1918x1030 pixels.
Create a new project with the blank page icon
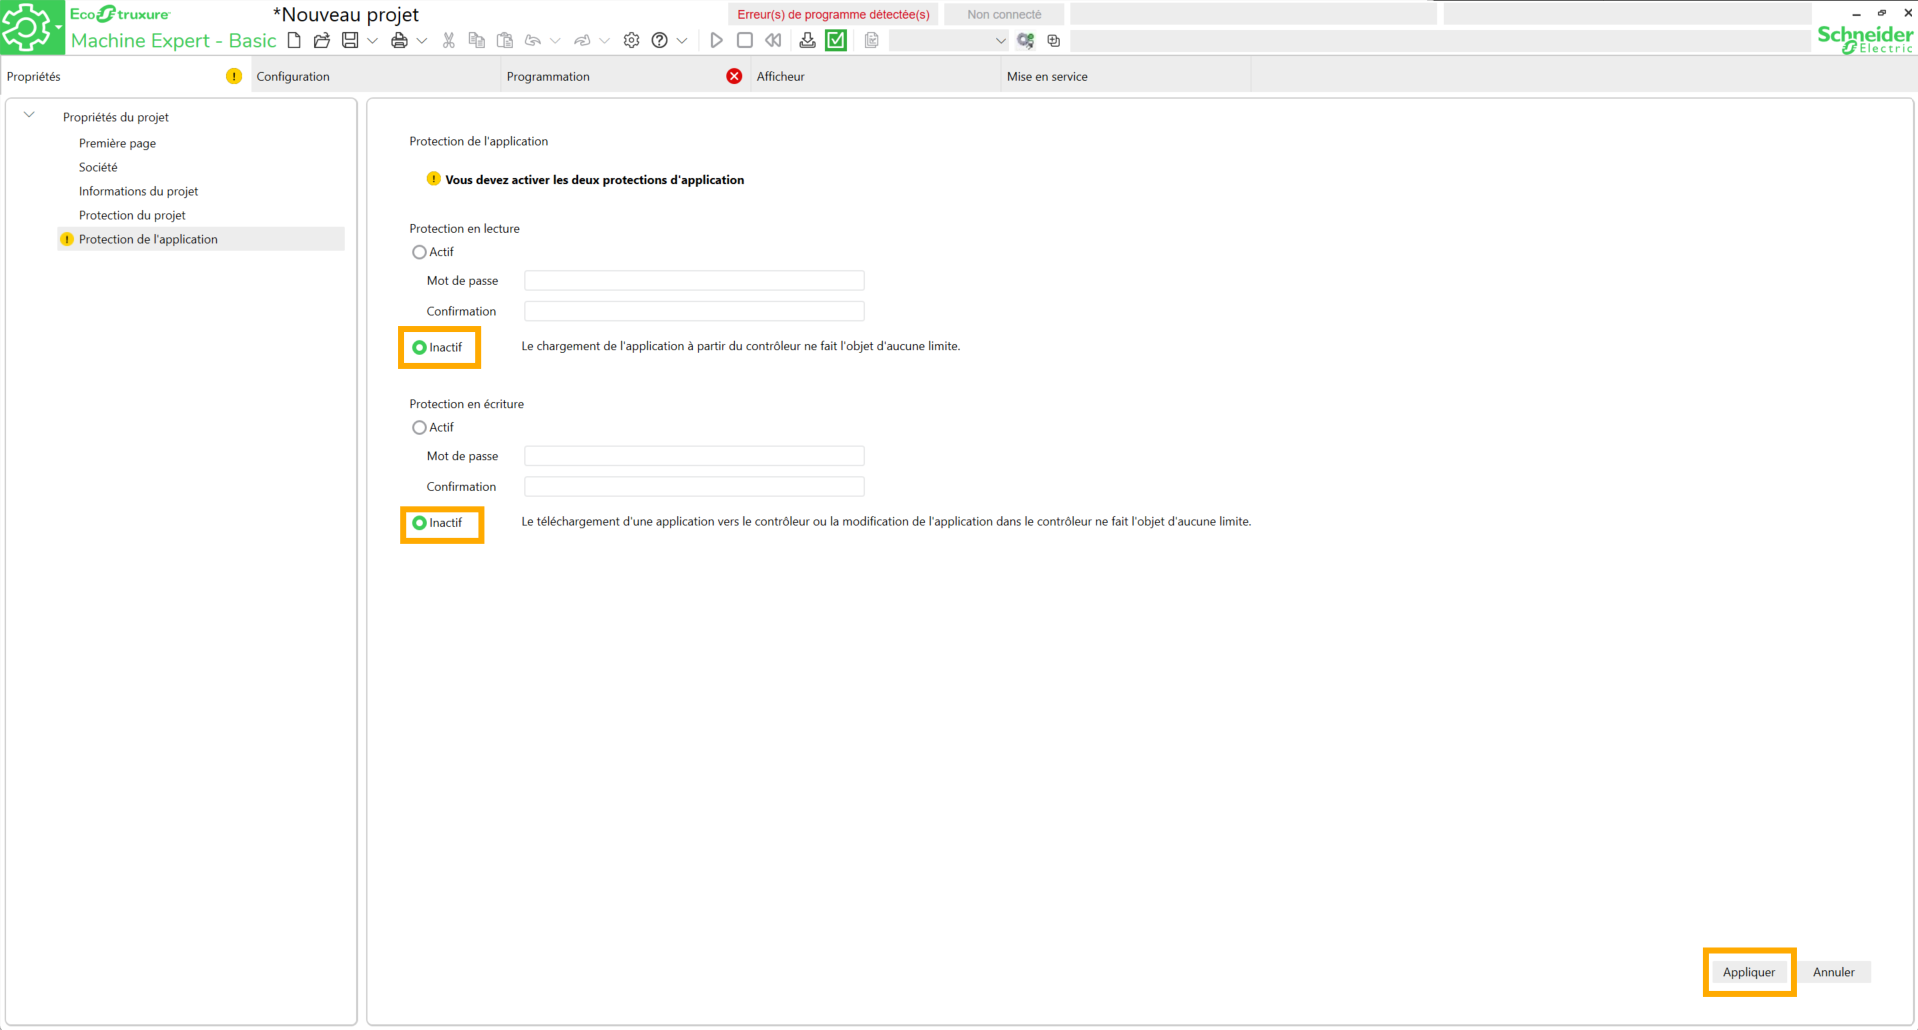click(x=294, y=41)
